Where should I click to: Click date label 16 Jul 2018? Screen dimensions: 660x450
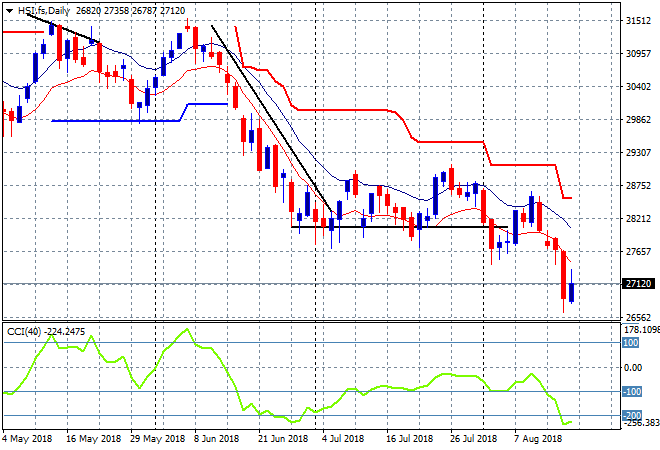(x=410, y=439)
